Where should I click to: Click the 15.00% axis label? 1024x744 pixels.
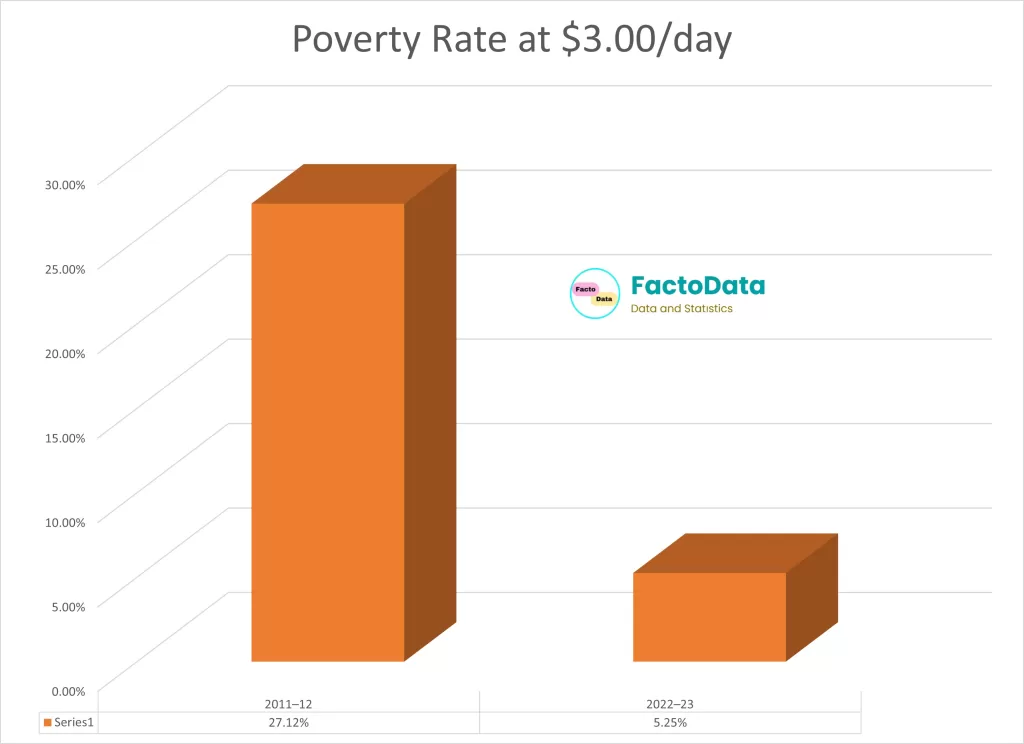[62, 436]
